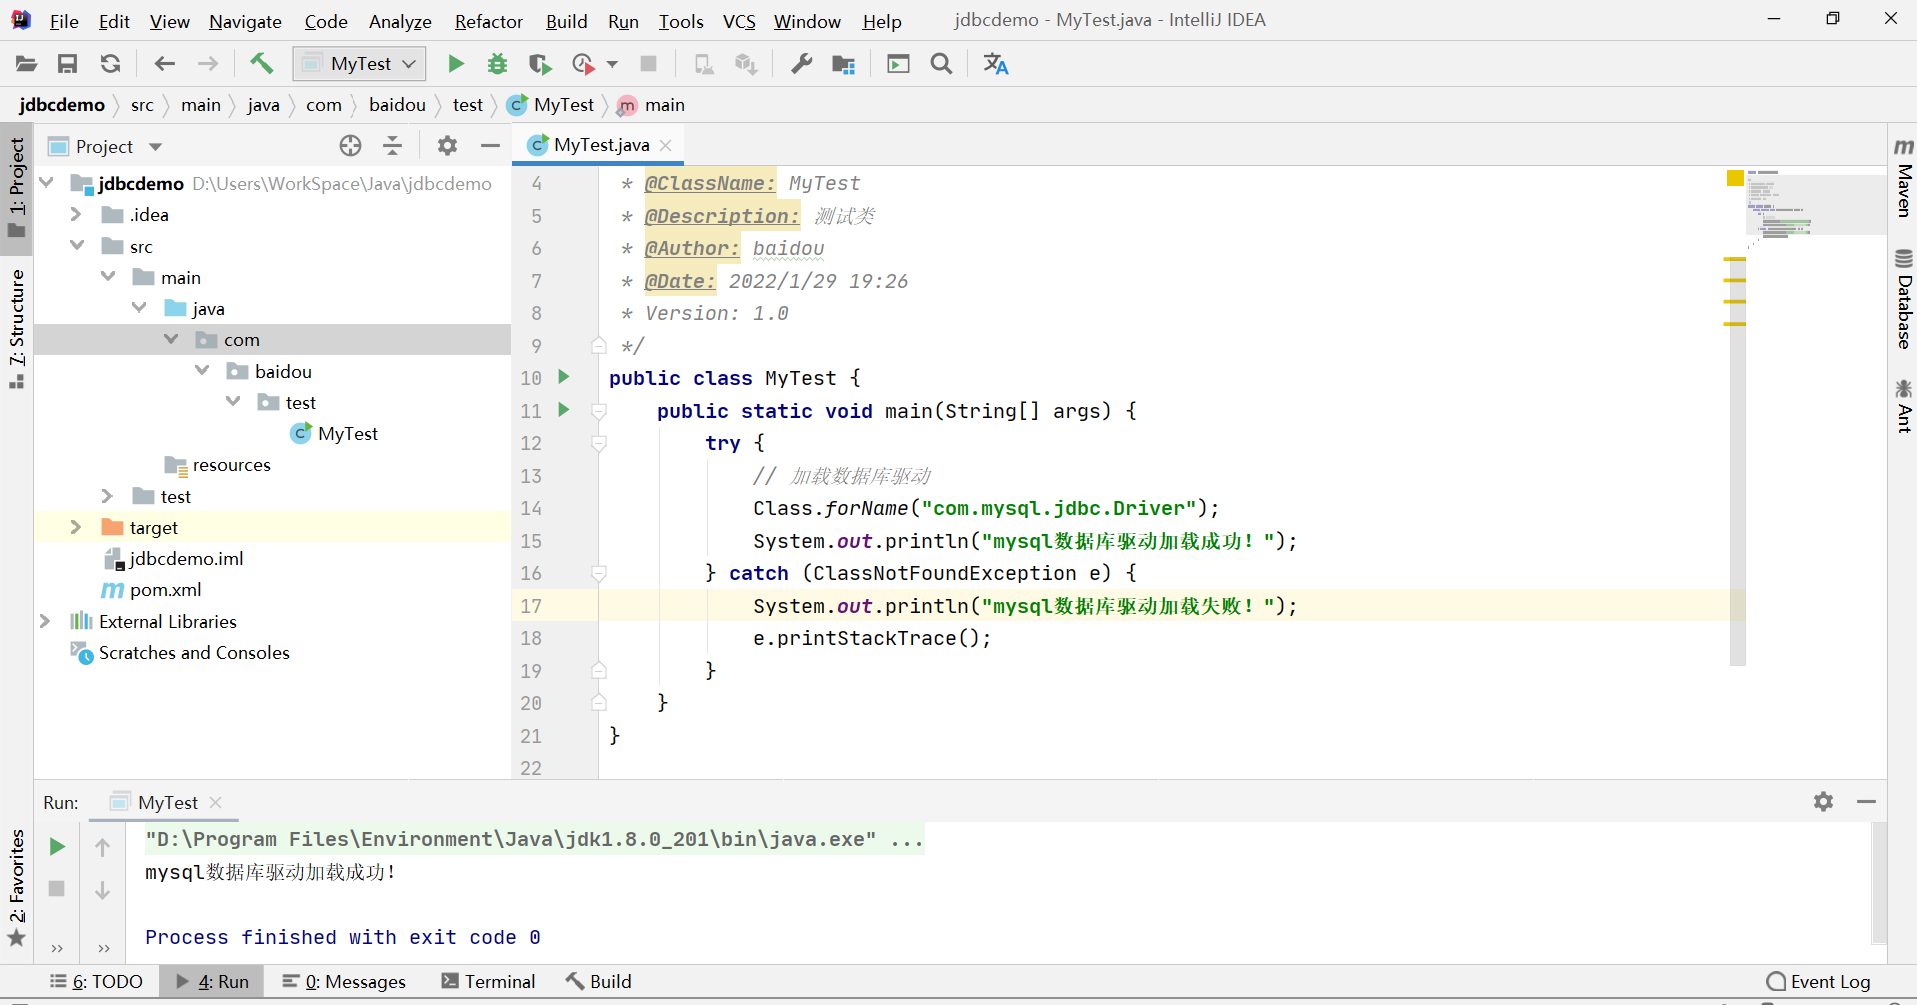1917x1005 pixels.
Task: Close the MyTest.java editor tab
Action: [666, 145]
